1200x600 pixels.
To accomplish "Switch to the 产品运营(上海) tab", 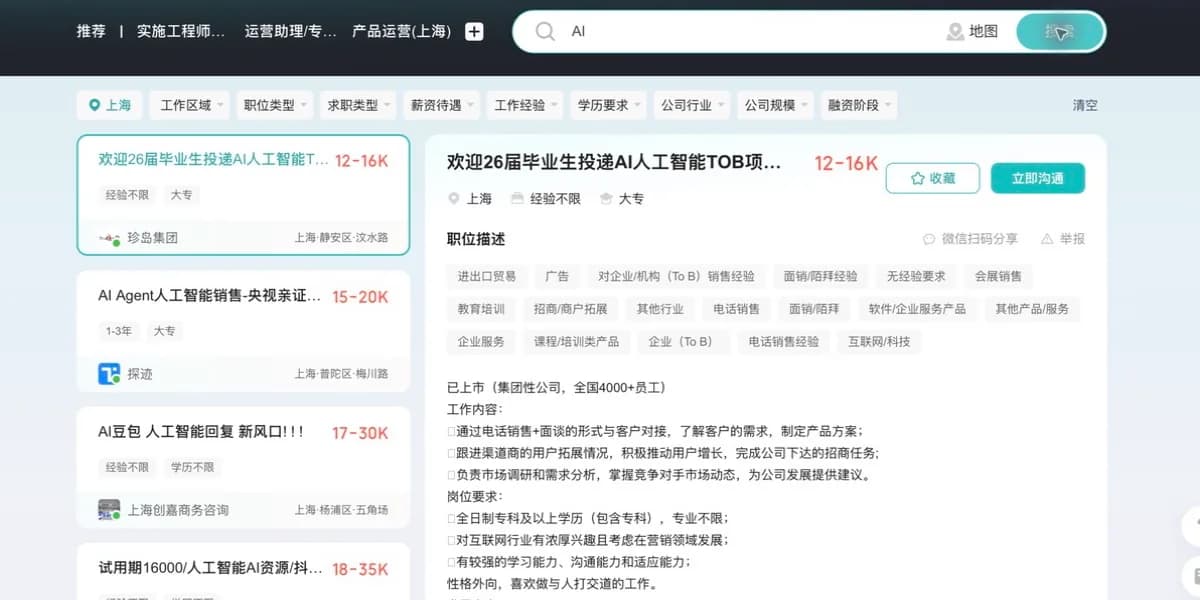I will [401, 31].
